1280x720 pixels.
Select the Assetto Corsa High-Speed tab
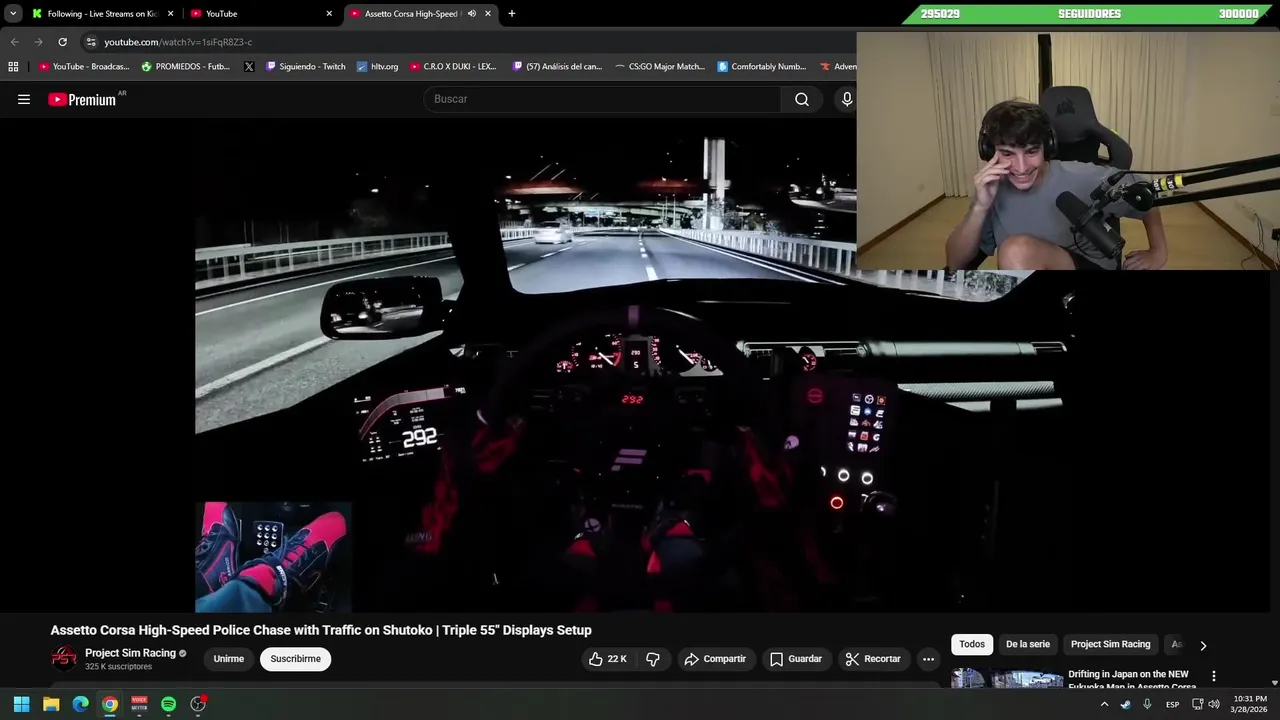[x=410, y=14]
